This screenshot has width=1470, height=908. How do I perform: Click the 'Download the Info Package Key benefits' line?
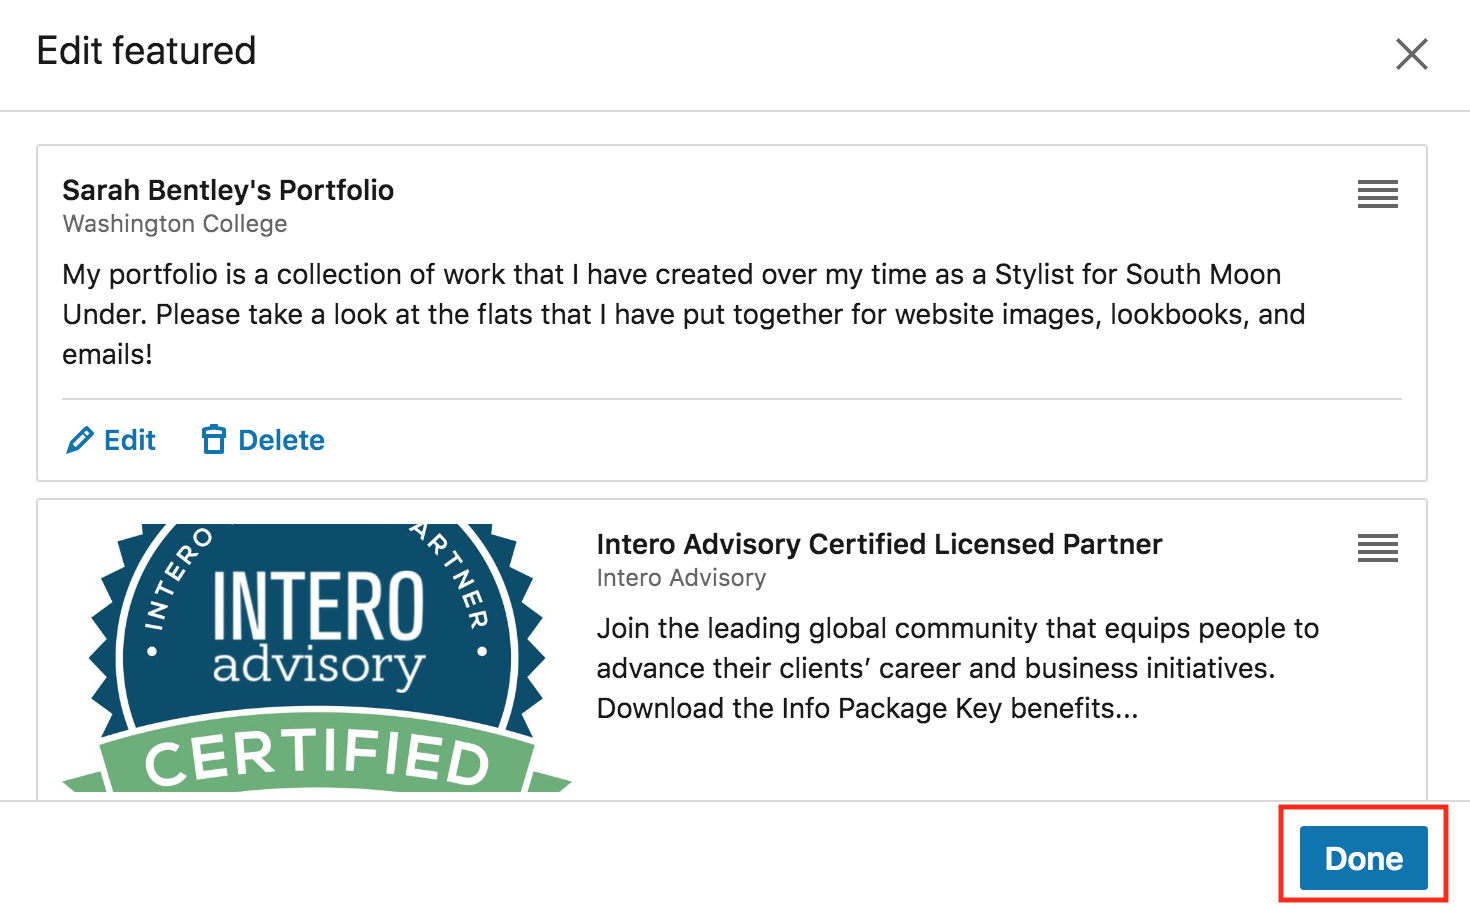click(x=867, y=709)
